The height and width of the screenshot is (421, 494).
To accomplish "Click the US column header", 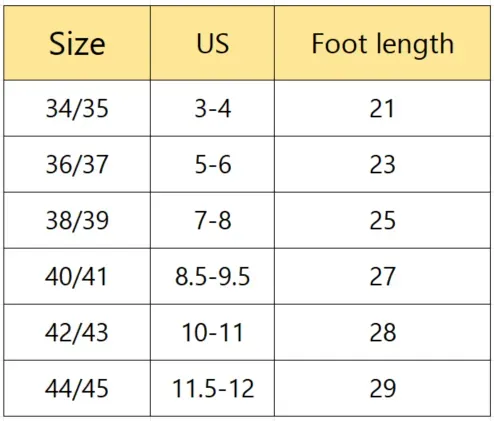I will pos(213,43).
